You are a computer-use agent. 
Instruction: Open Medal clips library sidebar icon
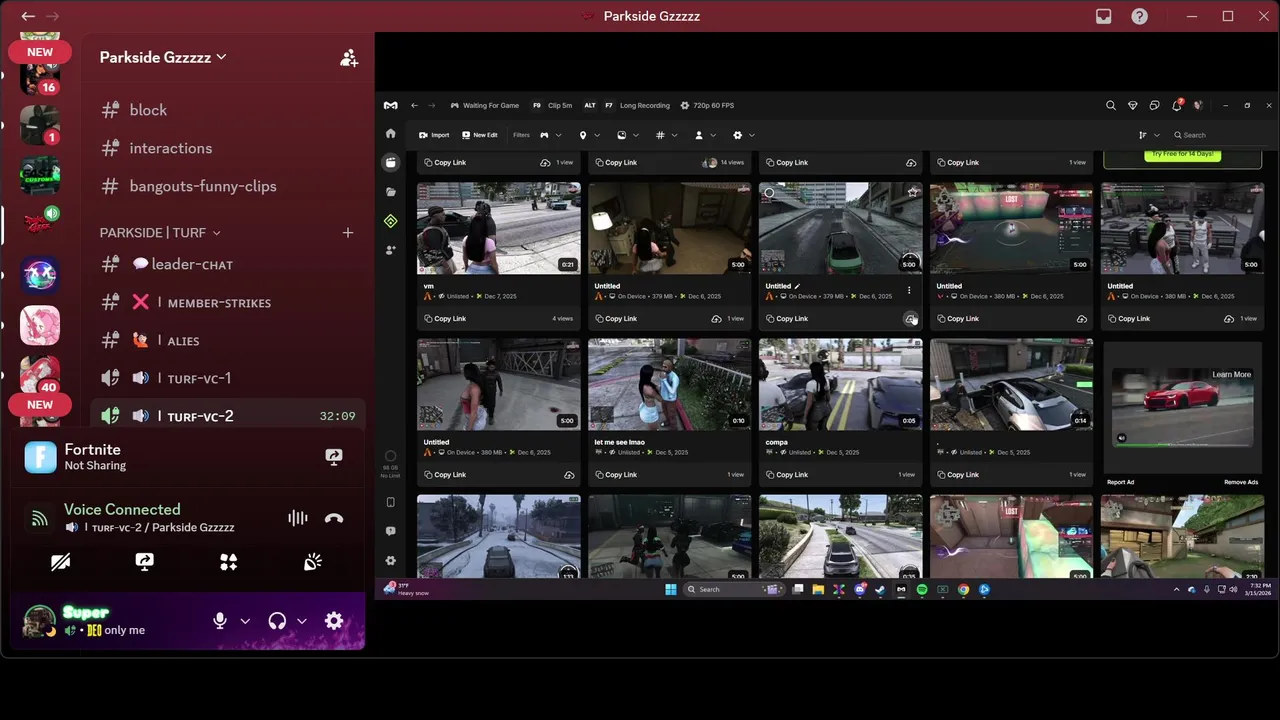click(390, 162)
